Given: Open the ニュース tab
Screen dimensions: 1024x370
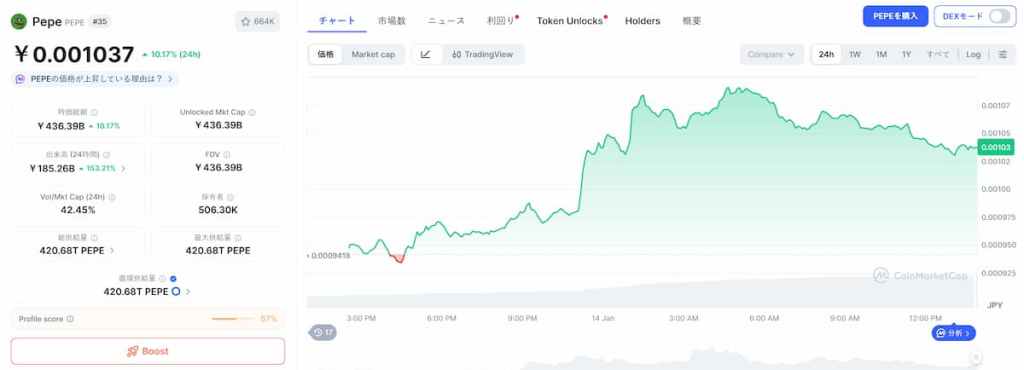Looking at the screenshot, I should pos(446,21).
